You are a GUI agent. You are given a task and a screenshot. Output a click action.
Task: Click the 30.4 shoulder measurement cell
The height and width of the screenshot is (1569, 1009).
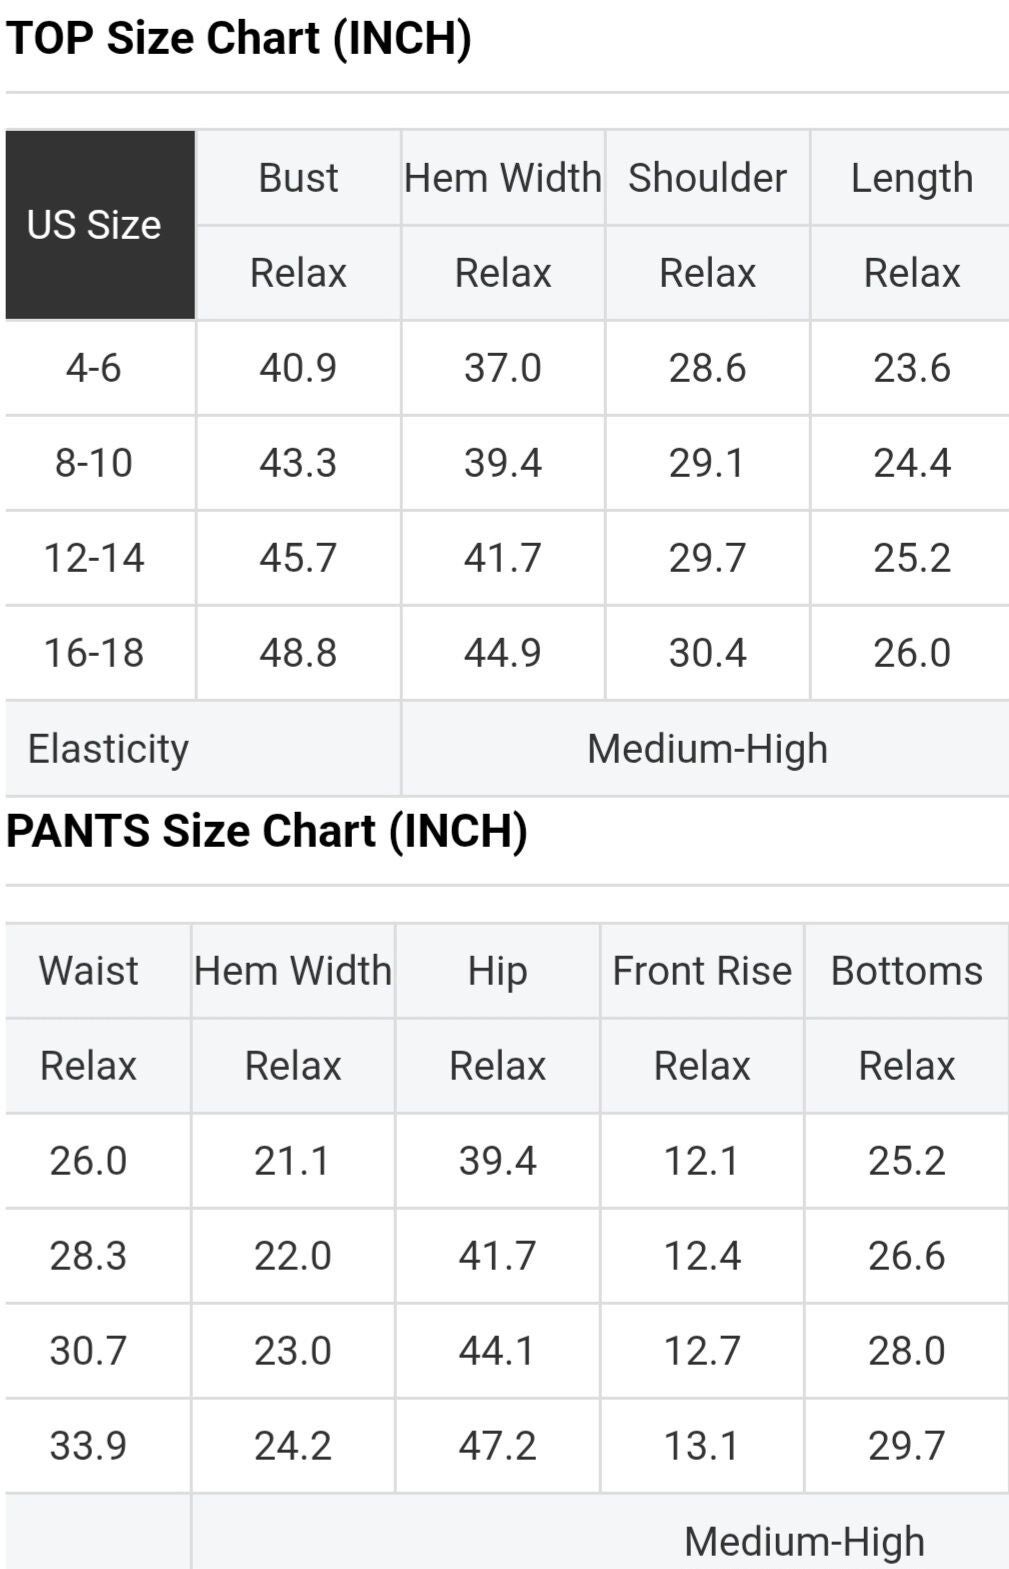click(x=707, y=653)
